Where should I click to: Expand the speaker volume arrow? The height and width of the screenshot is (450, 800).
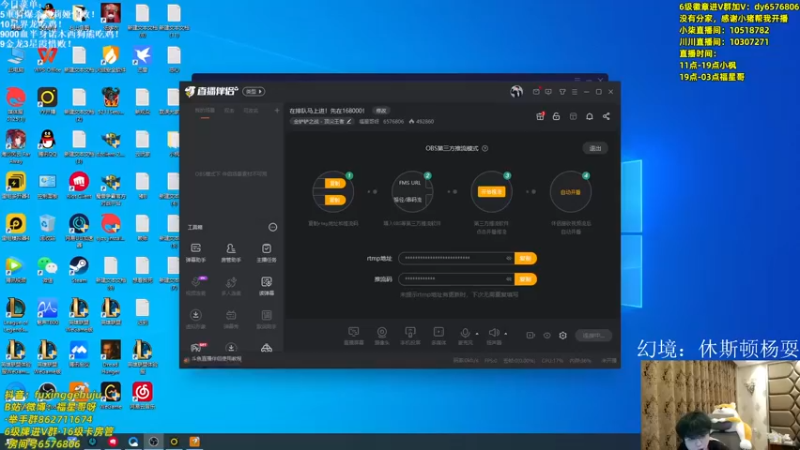coord(506,334)
